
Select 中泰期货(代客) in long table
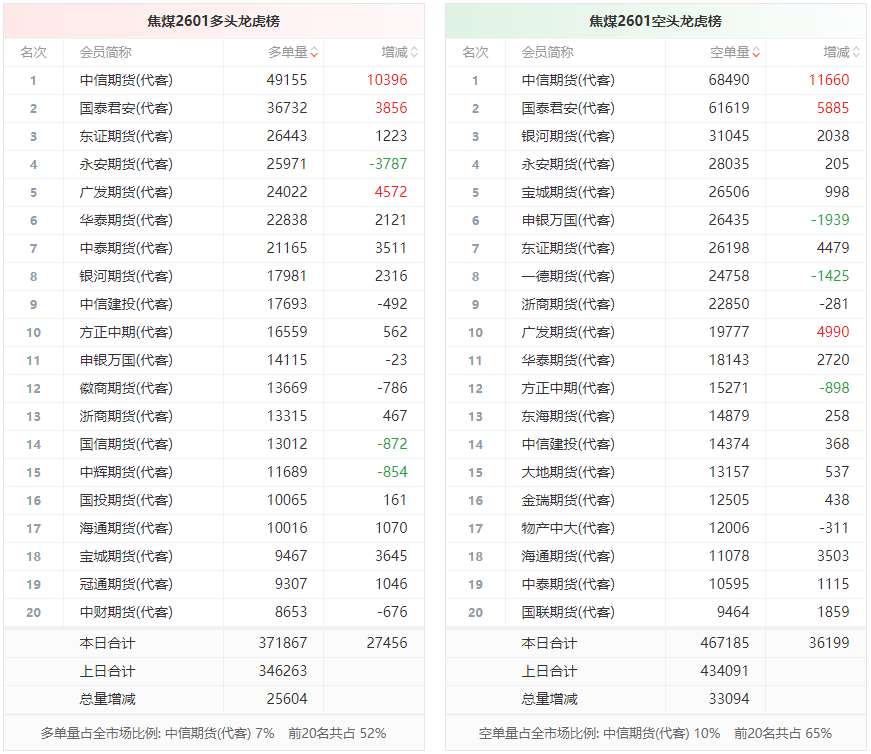126,248
